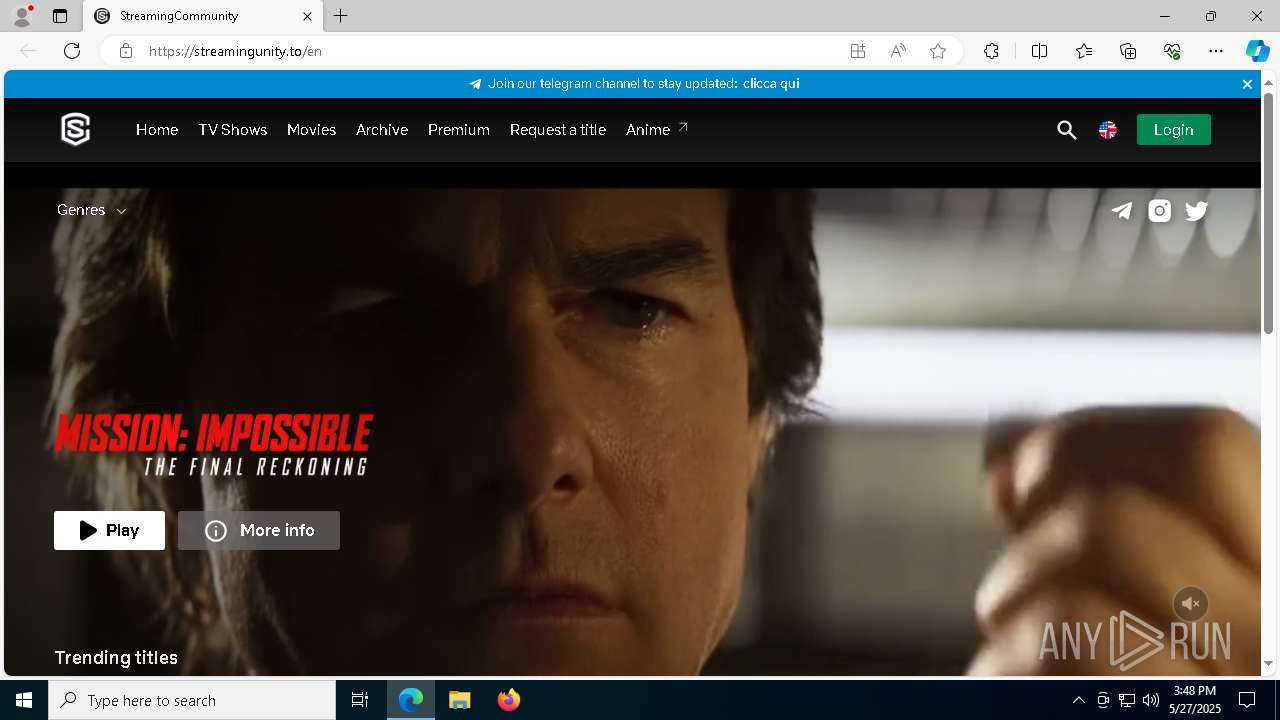Click the page's vertical scrollbar thumb
Image resolution: width=1280 pixels, height=720 pixels.
click(x=1268, y=212)
